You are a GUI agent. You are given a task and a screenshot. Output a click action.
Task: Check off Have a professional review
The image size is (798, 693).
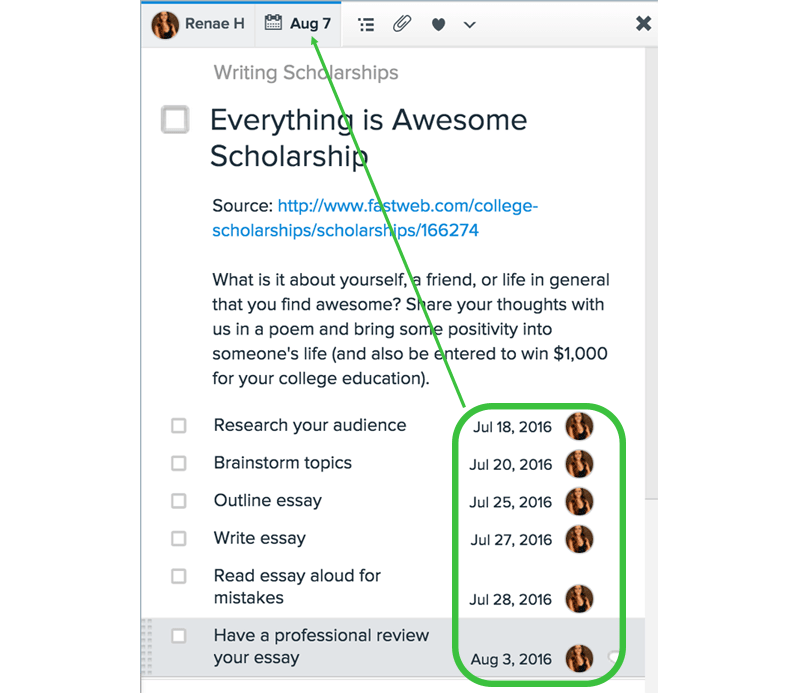pos(179,636)
